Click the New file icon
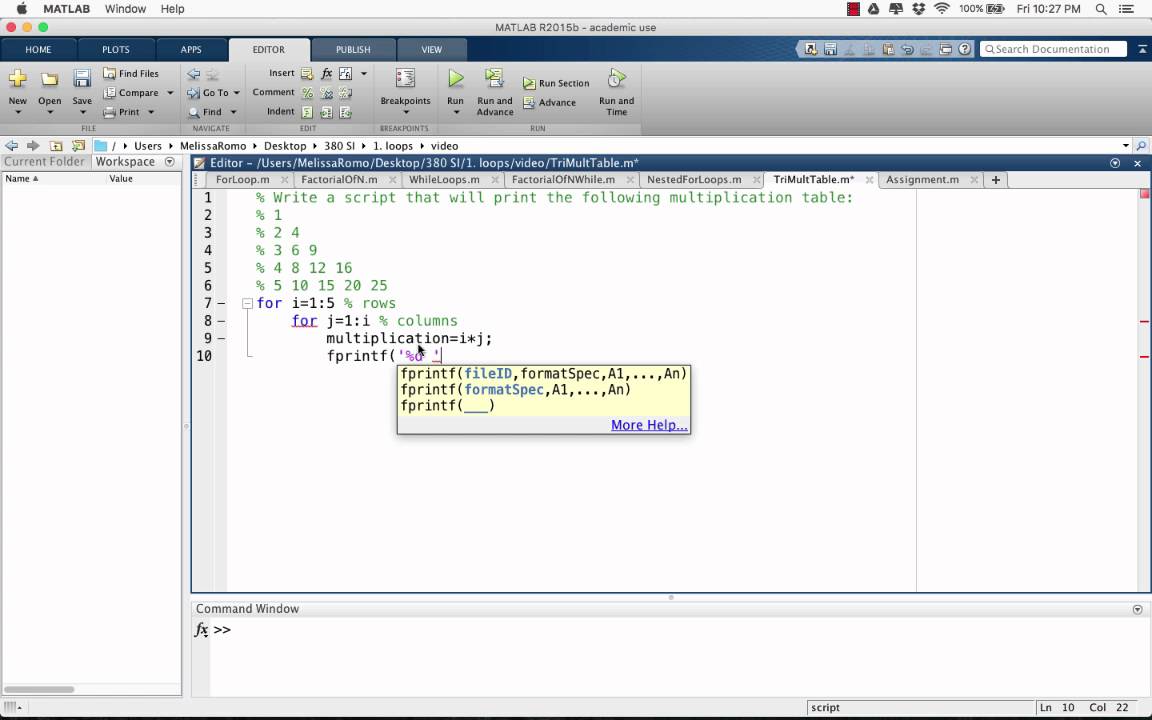Viewport: 1152px width, 720px height. [x=18, y=79]
